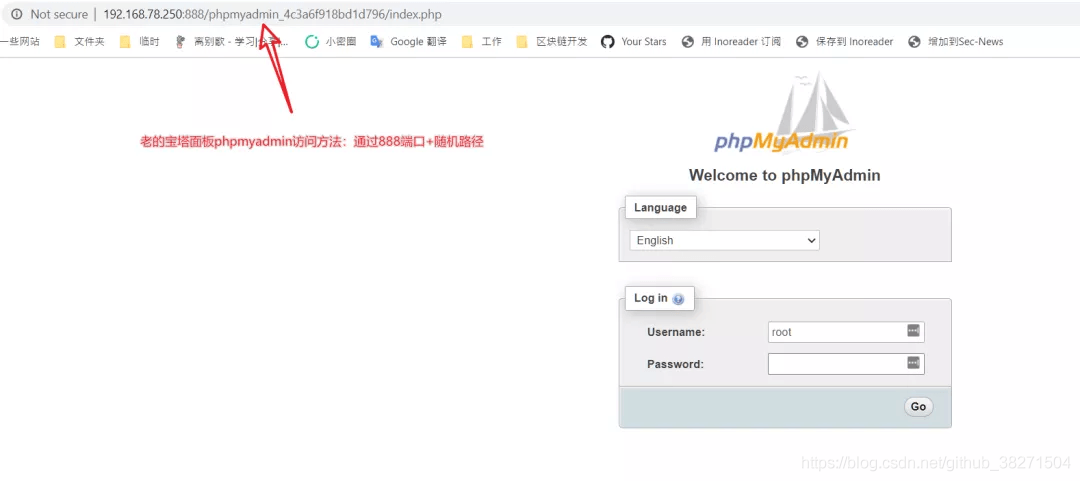
Task: Click the Password: label
Action: pyautogui.click(x=675, y=364)
